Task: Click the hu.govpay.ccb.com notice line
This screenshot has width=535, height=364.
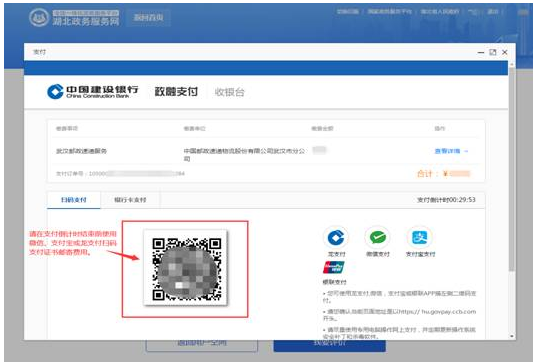Action: (399, 315)
